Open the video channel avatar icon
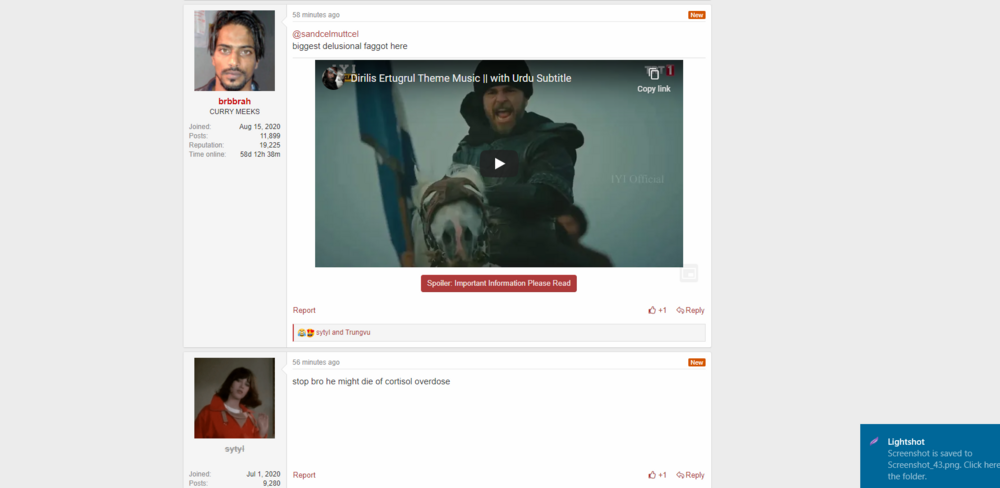This screenshot has height=488, width=1000. 333,78
